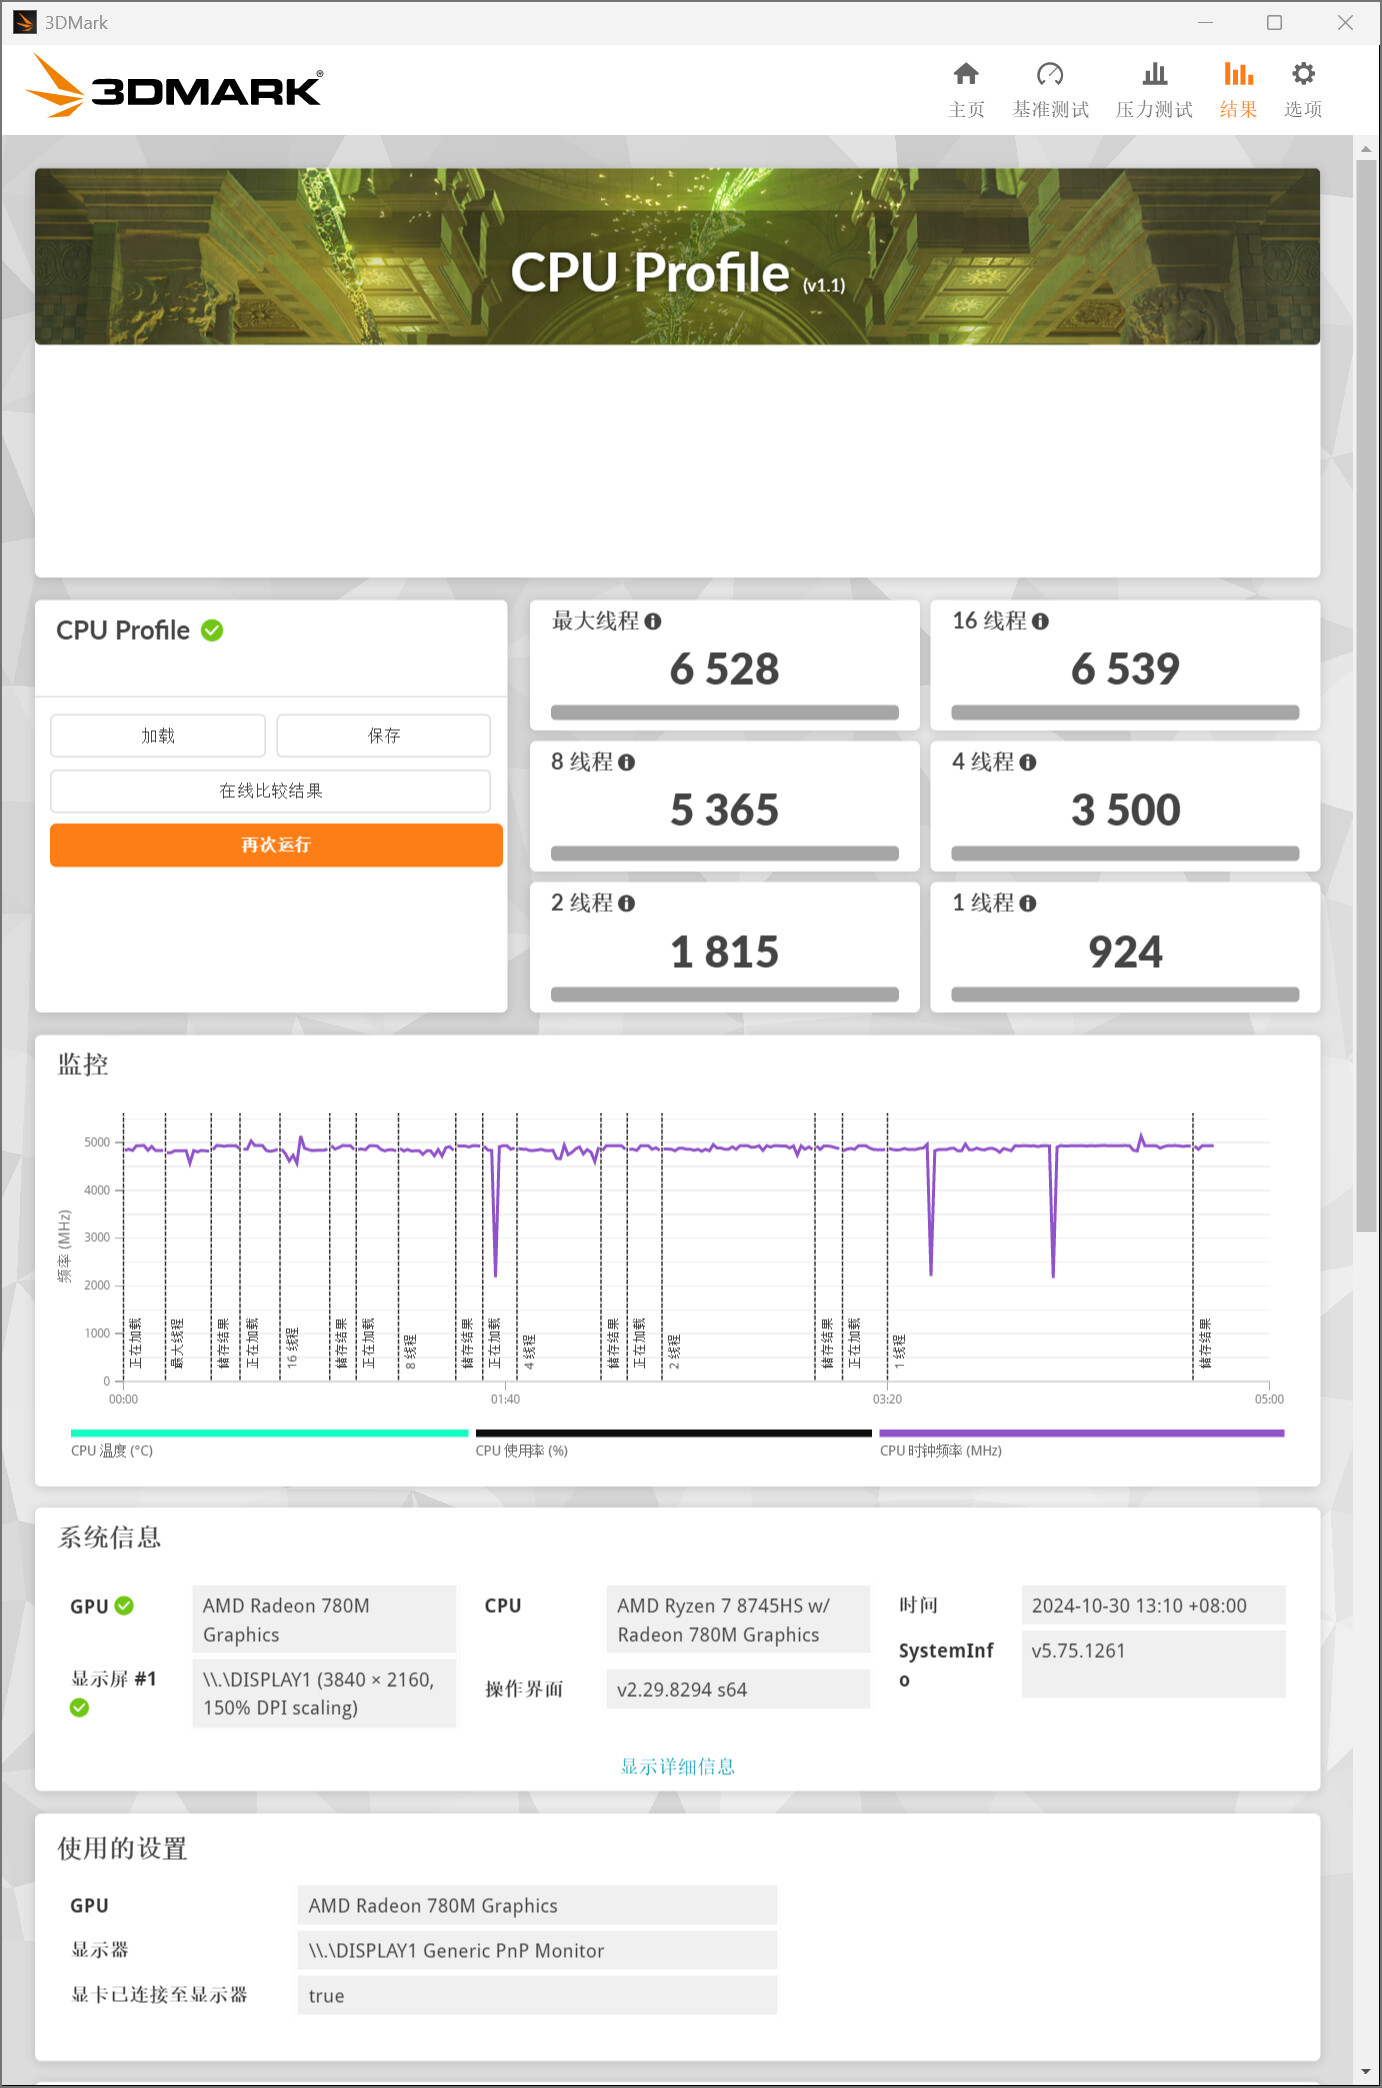Viewport: 1382px width, 2088px height.
Task: Click the 加载 (Load) button
Action: click(158, 736)
